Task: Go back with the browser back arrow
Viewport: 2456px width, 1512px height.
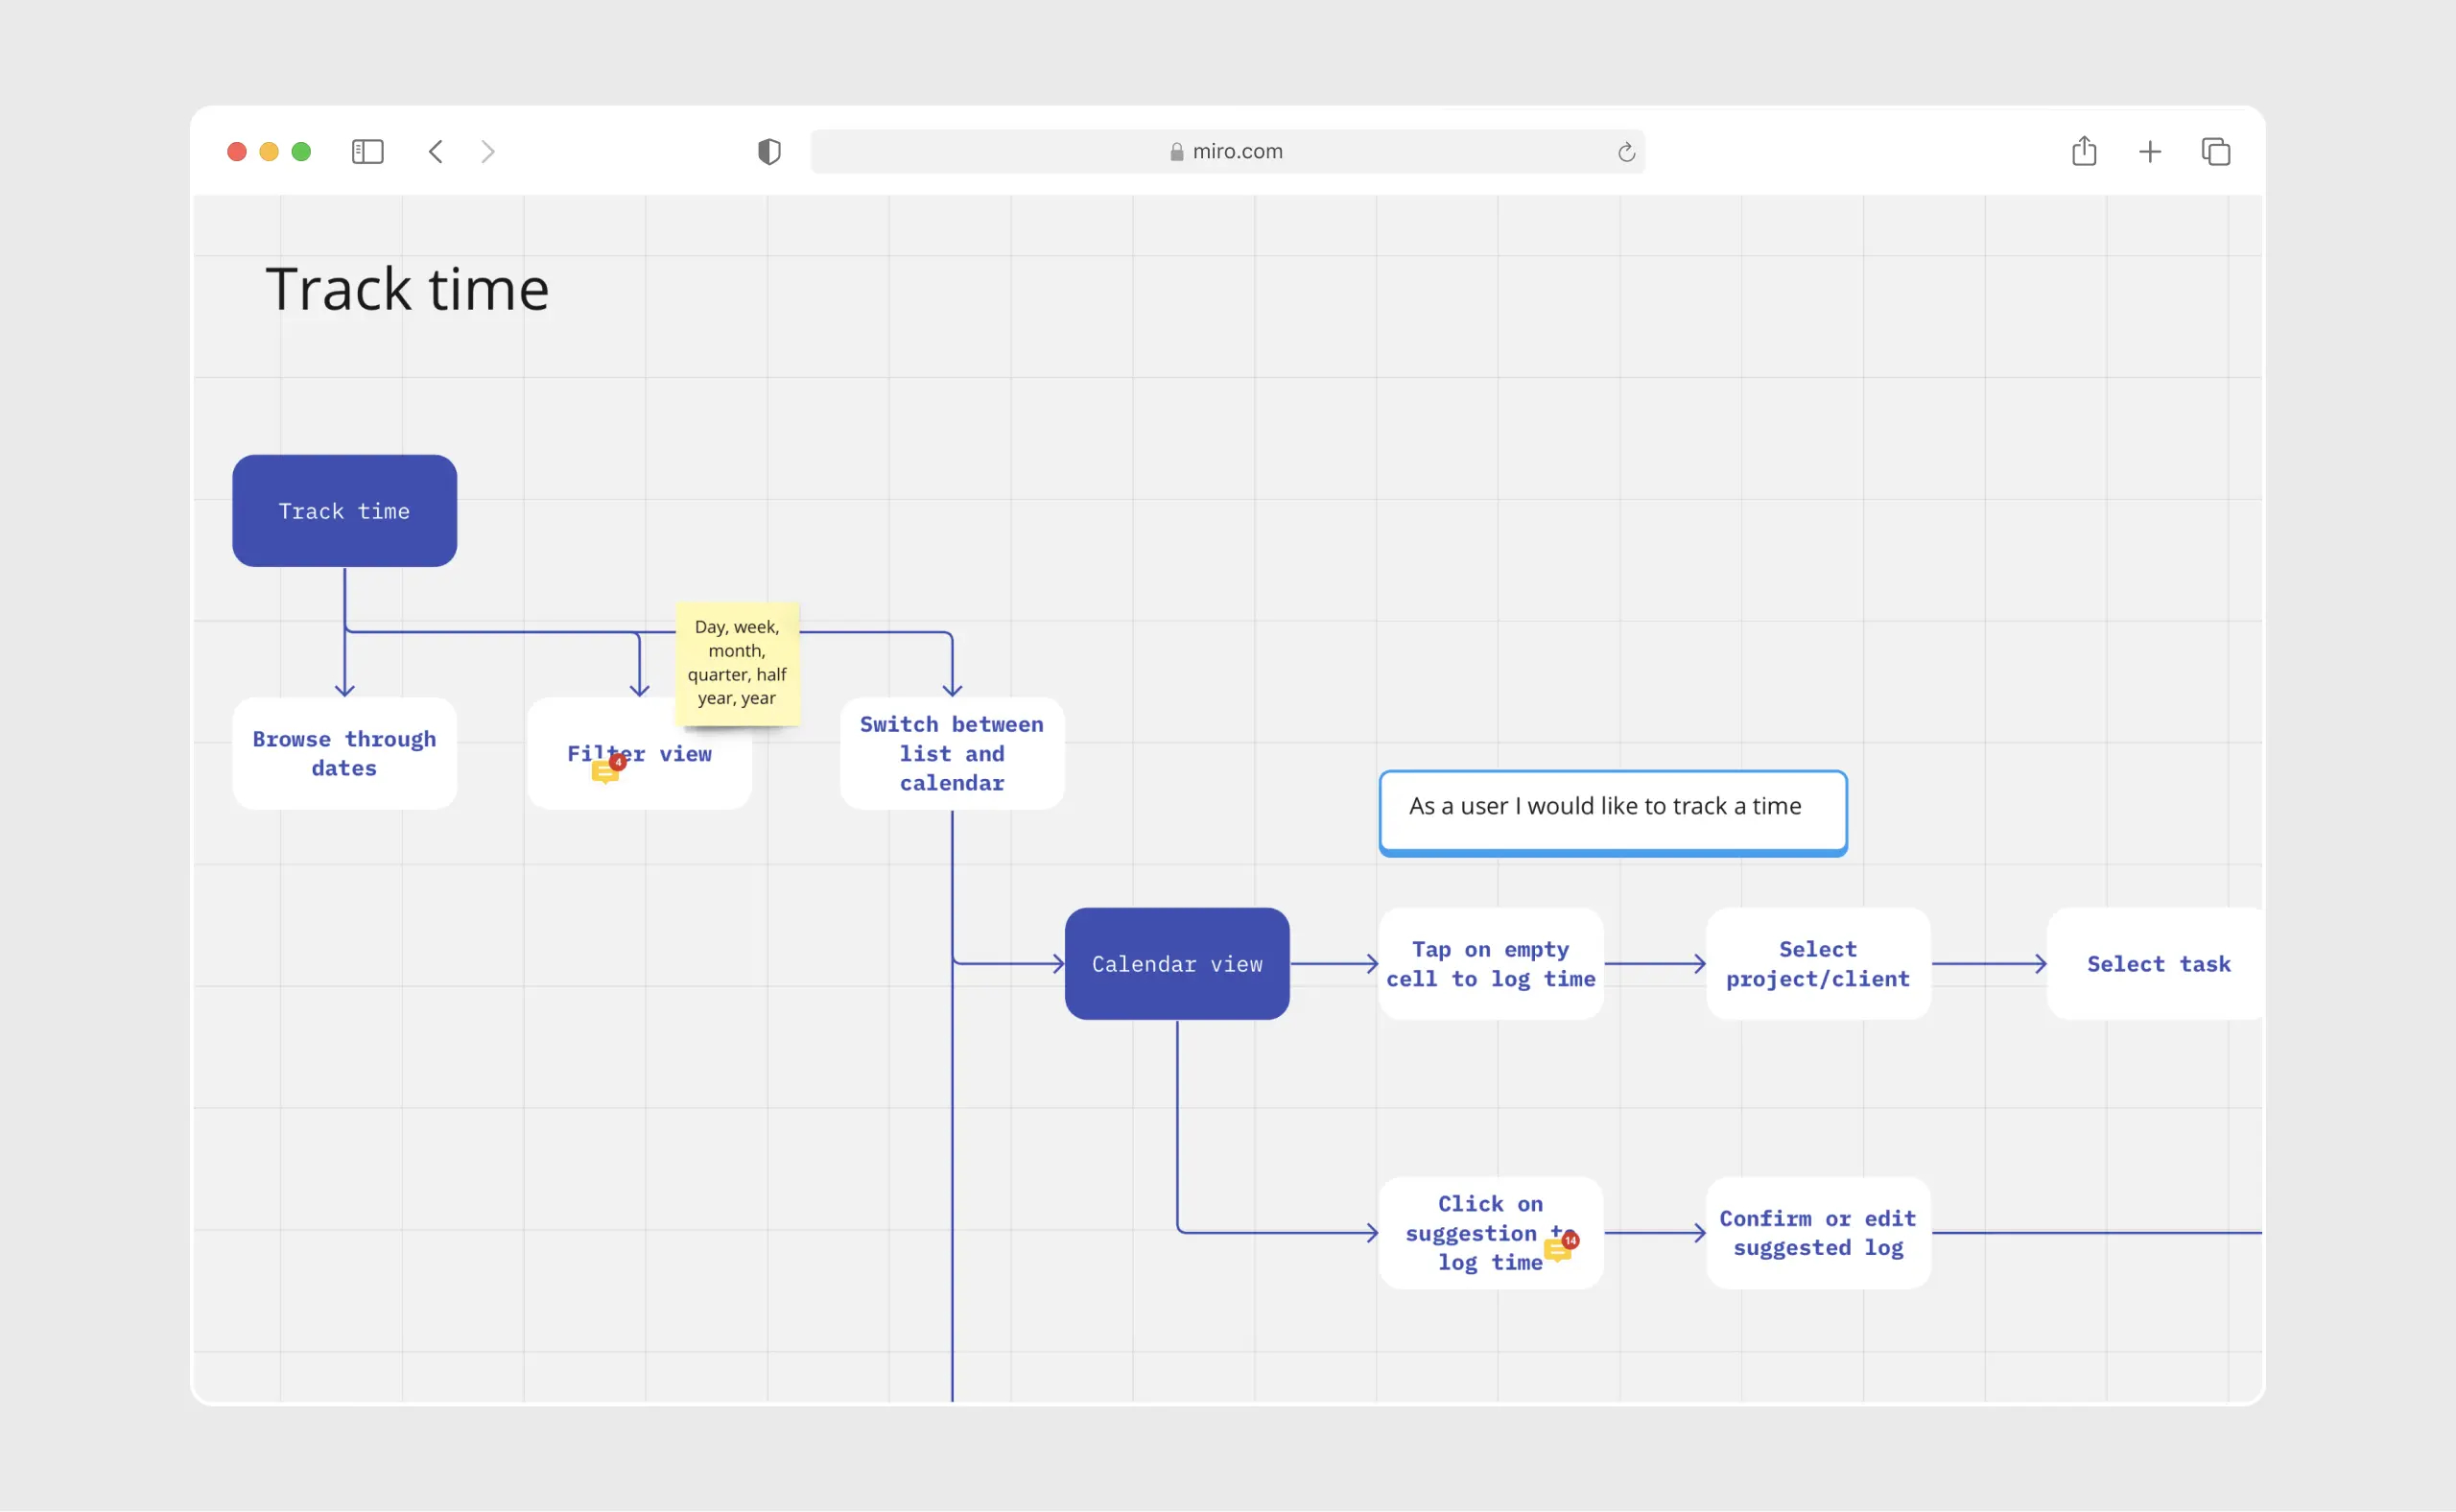Action: point(436,152)
